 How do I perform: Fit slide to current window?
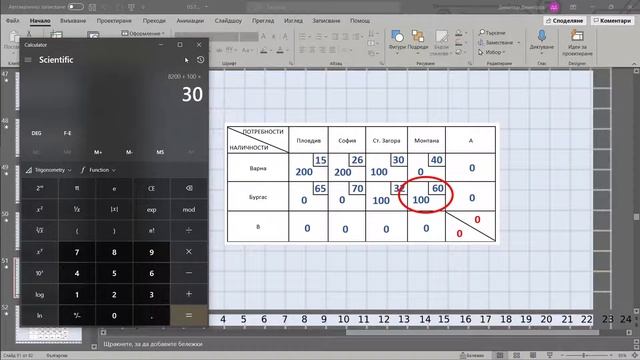(x=636, y=356)
